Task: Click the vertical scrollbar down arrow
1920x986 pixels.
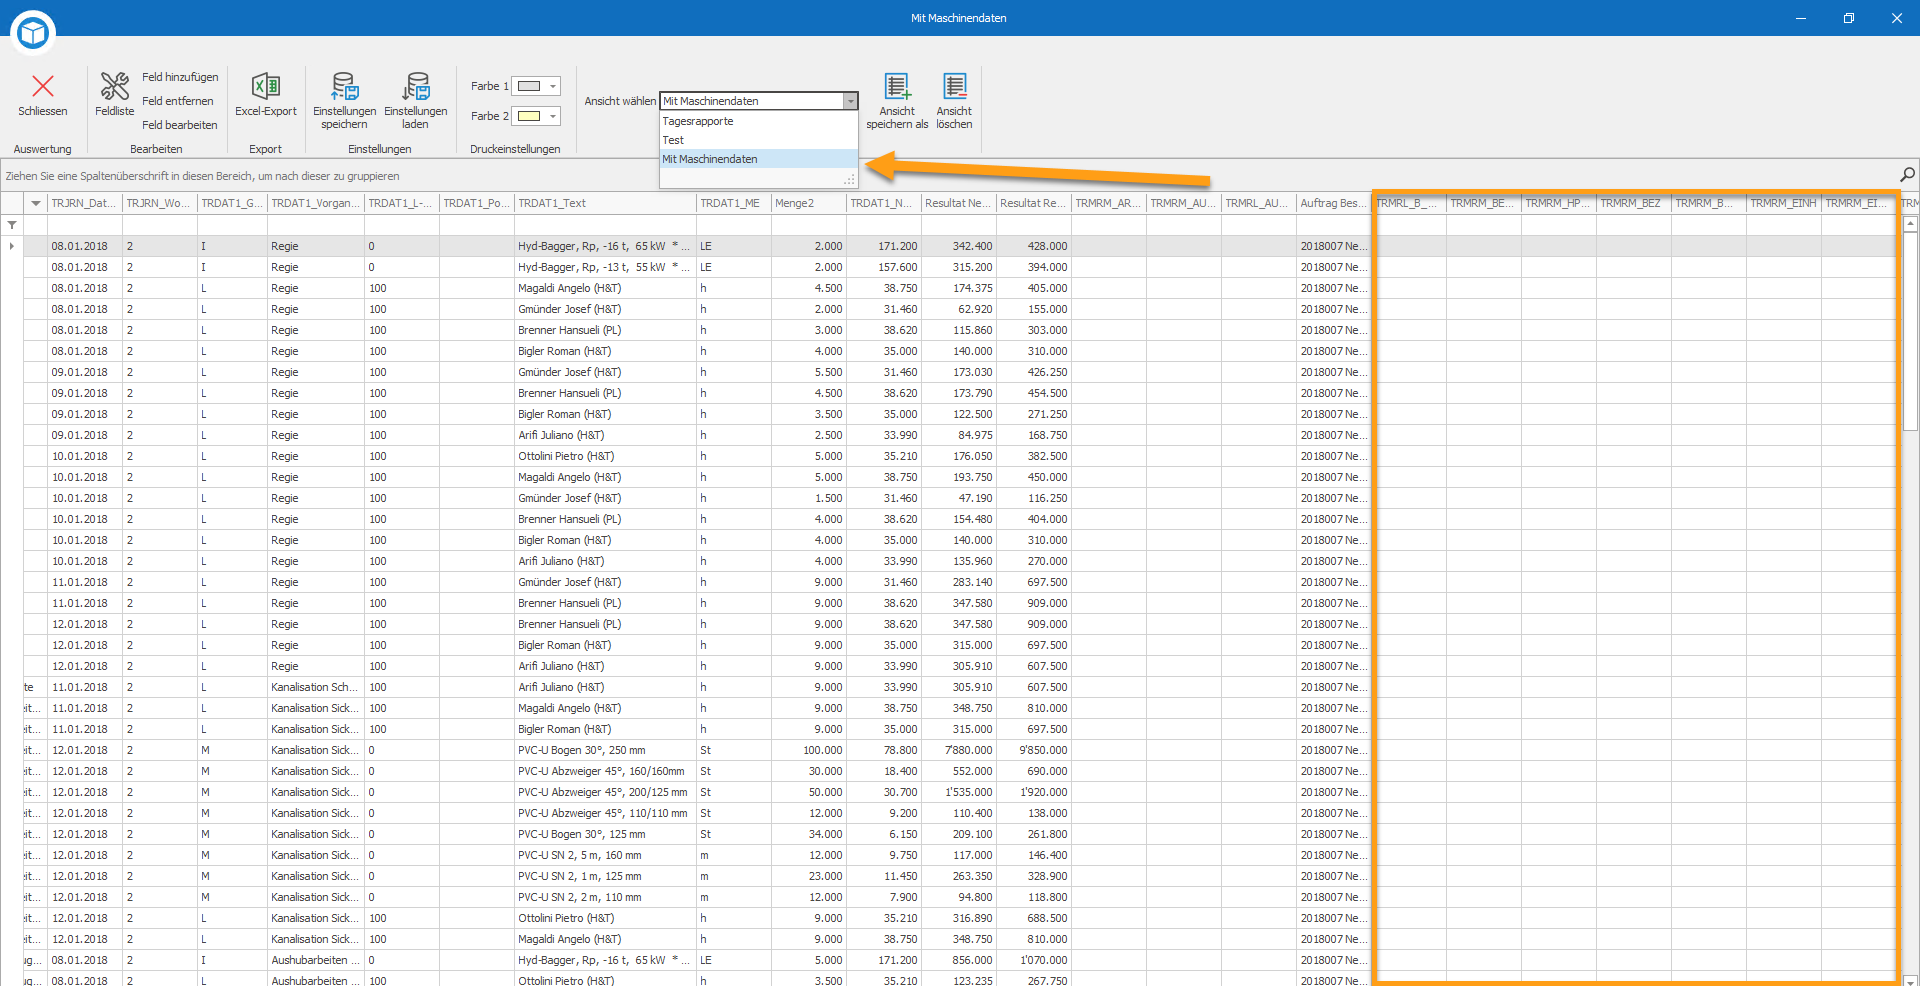Action: 1910,980
